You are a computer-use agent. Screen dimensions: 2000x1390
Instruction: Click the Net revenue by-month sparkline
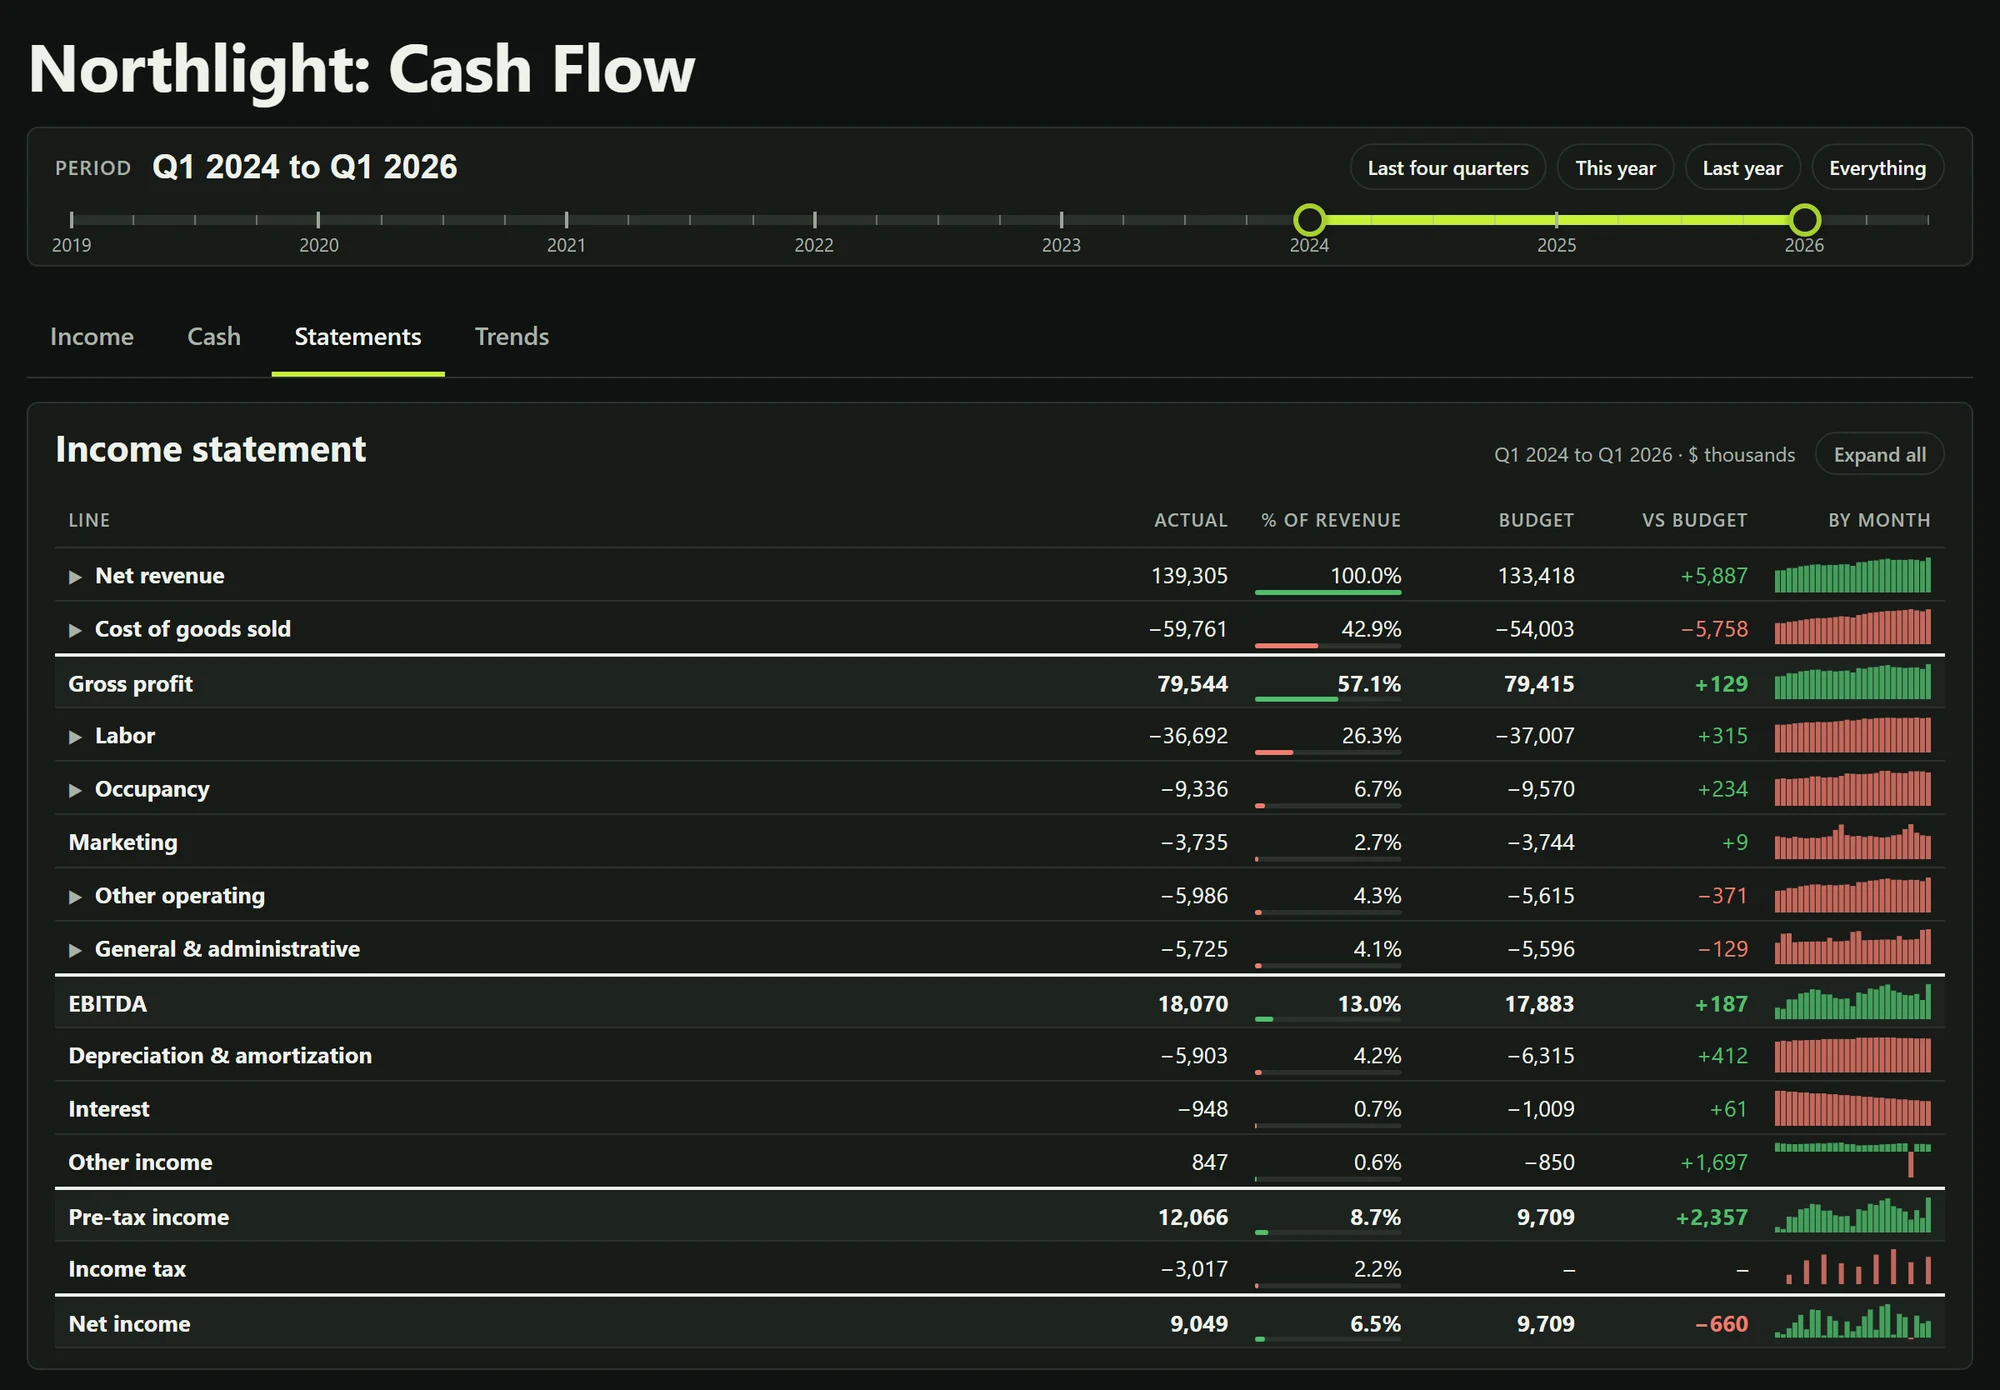[1852, 576]
